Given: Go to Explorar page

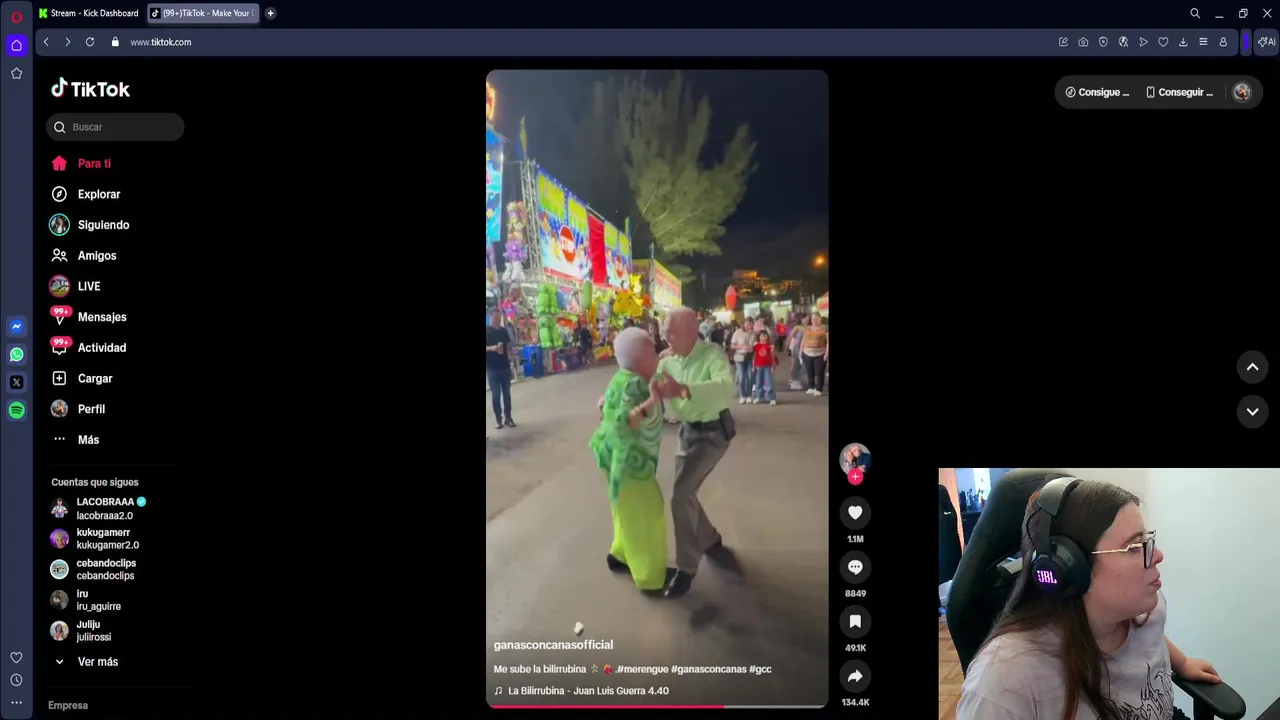Looking at the screenshot, I should 85,194.
